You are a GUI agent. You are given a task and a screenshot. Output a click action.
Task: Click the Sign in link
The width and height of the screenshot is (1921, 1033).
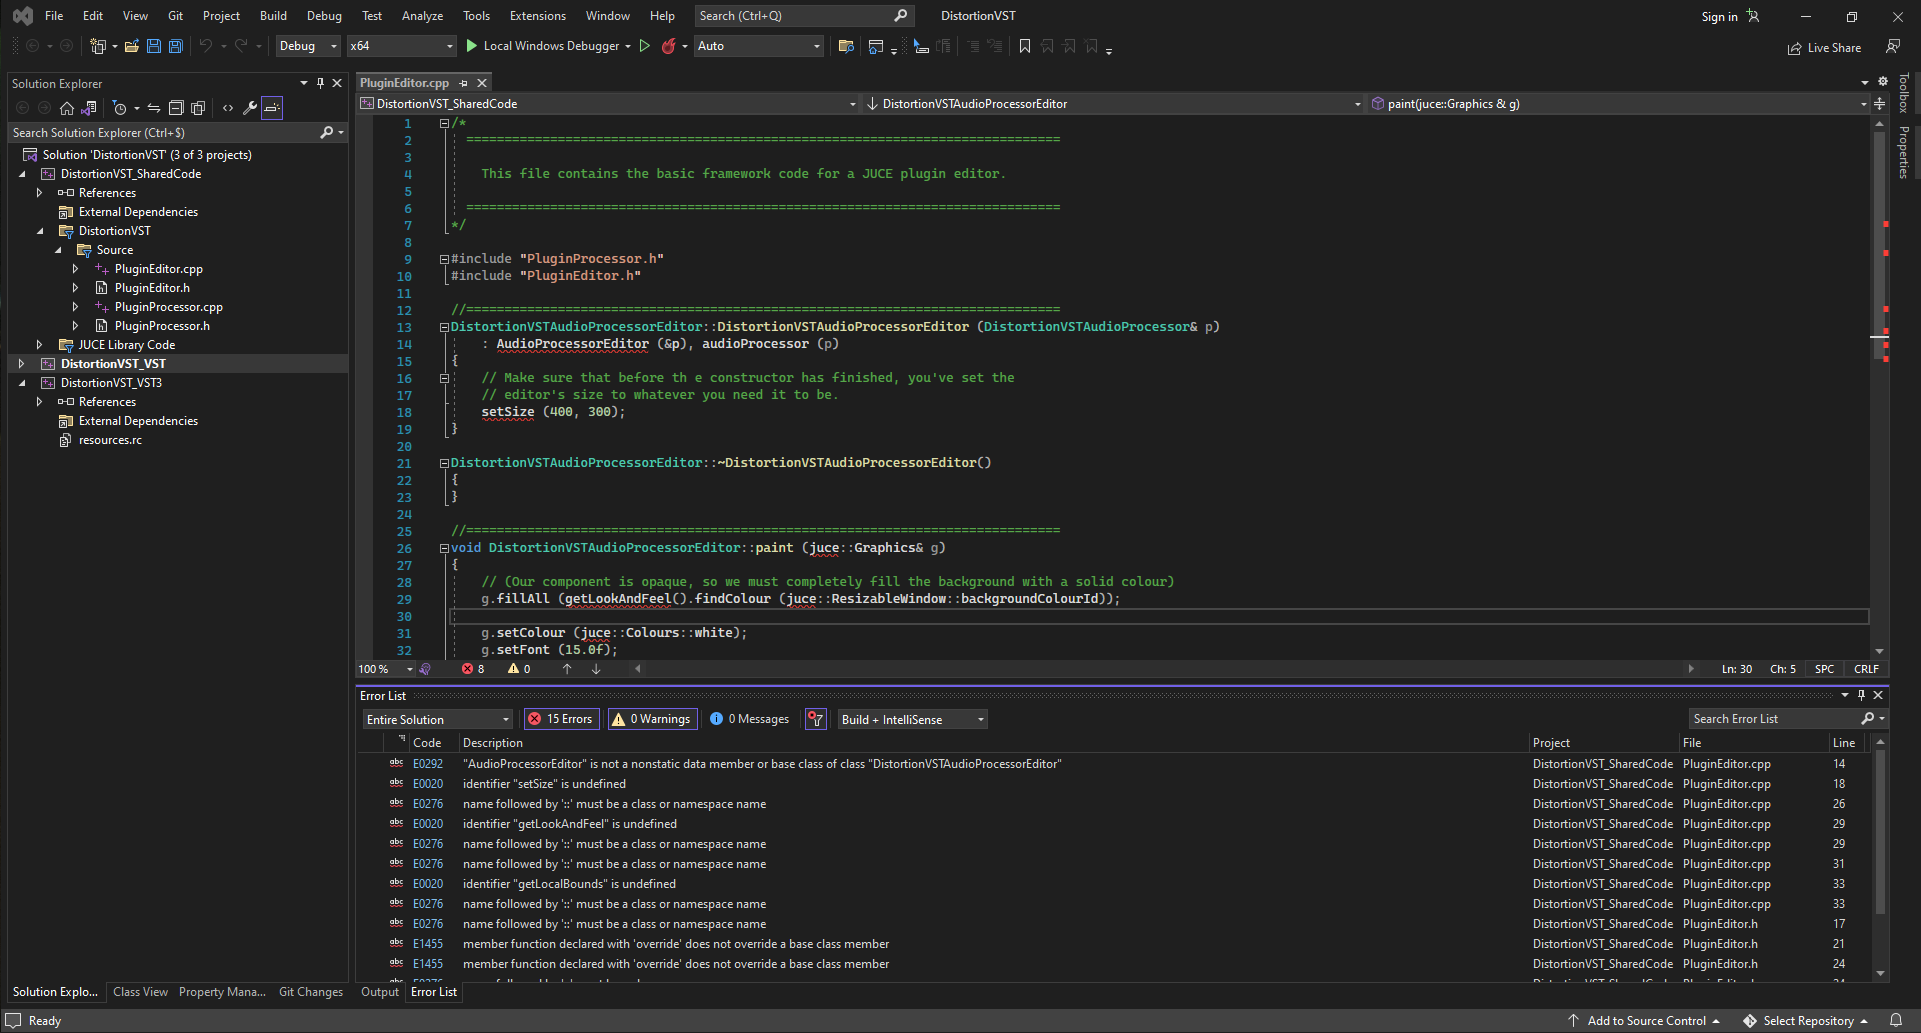pyautogui.click(x=1719, y=16)
